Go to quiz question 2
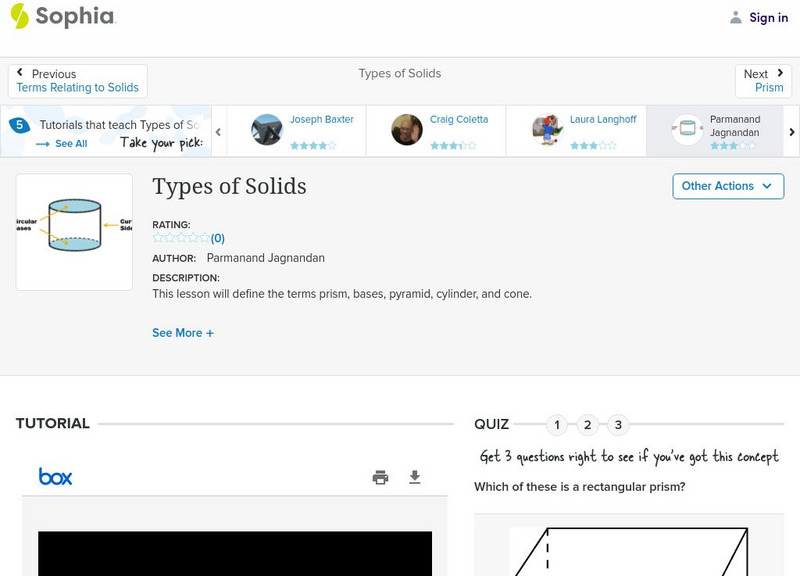The image size is (800, 576). pyautogui.click(x=588, y=425)
